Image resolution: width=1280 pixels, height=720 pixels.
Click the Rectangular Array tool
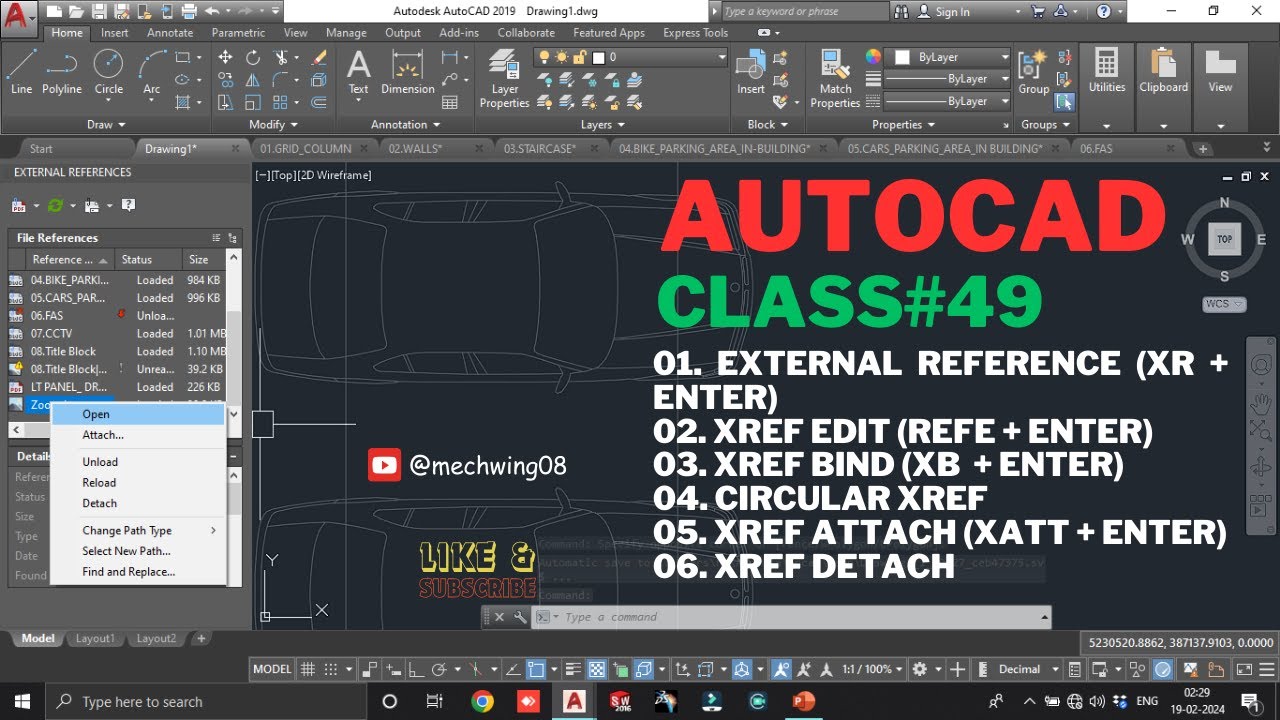tap(281, 102)
